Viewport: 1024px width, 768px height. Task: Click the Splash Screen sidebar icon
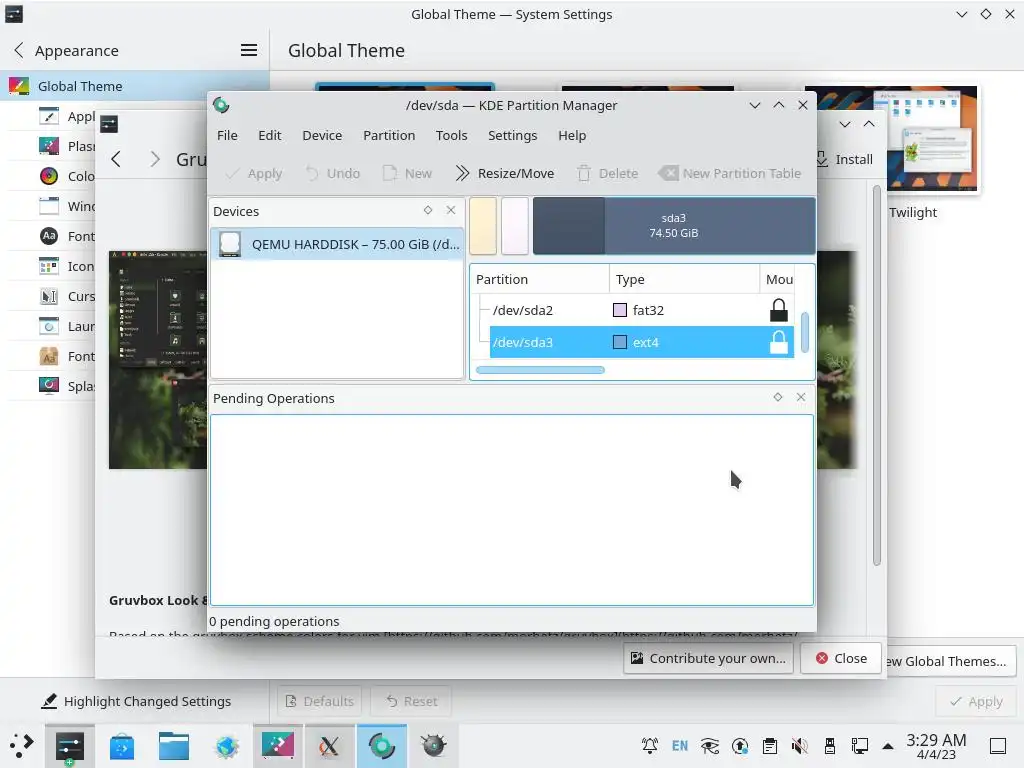point(49,386)
